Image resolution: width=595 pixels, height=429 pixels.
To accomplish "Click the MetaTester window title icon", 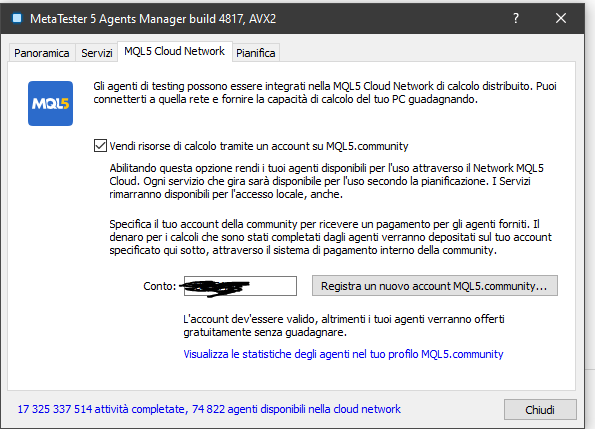I will (x=17, y=18).
